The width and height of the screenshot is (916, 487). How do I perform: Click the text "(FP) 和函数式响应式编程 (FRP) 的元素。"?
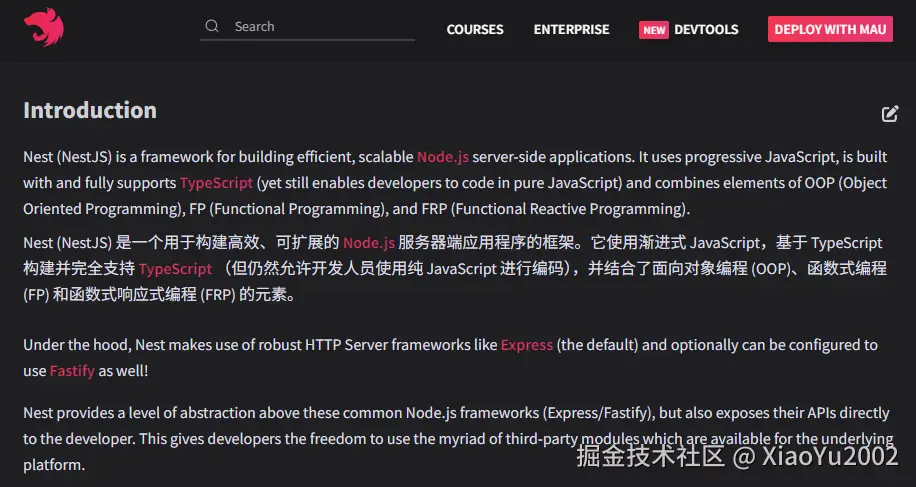tap(159, 294)
